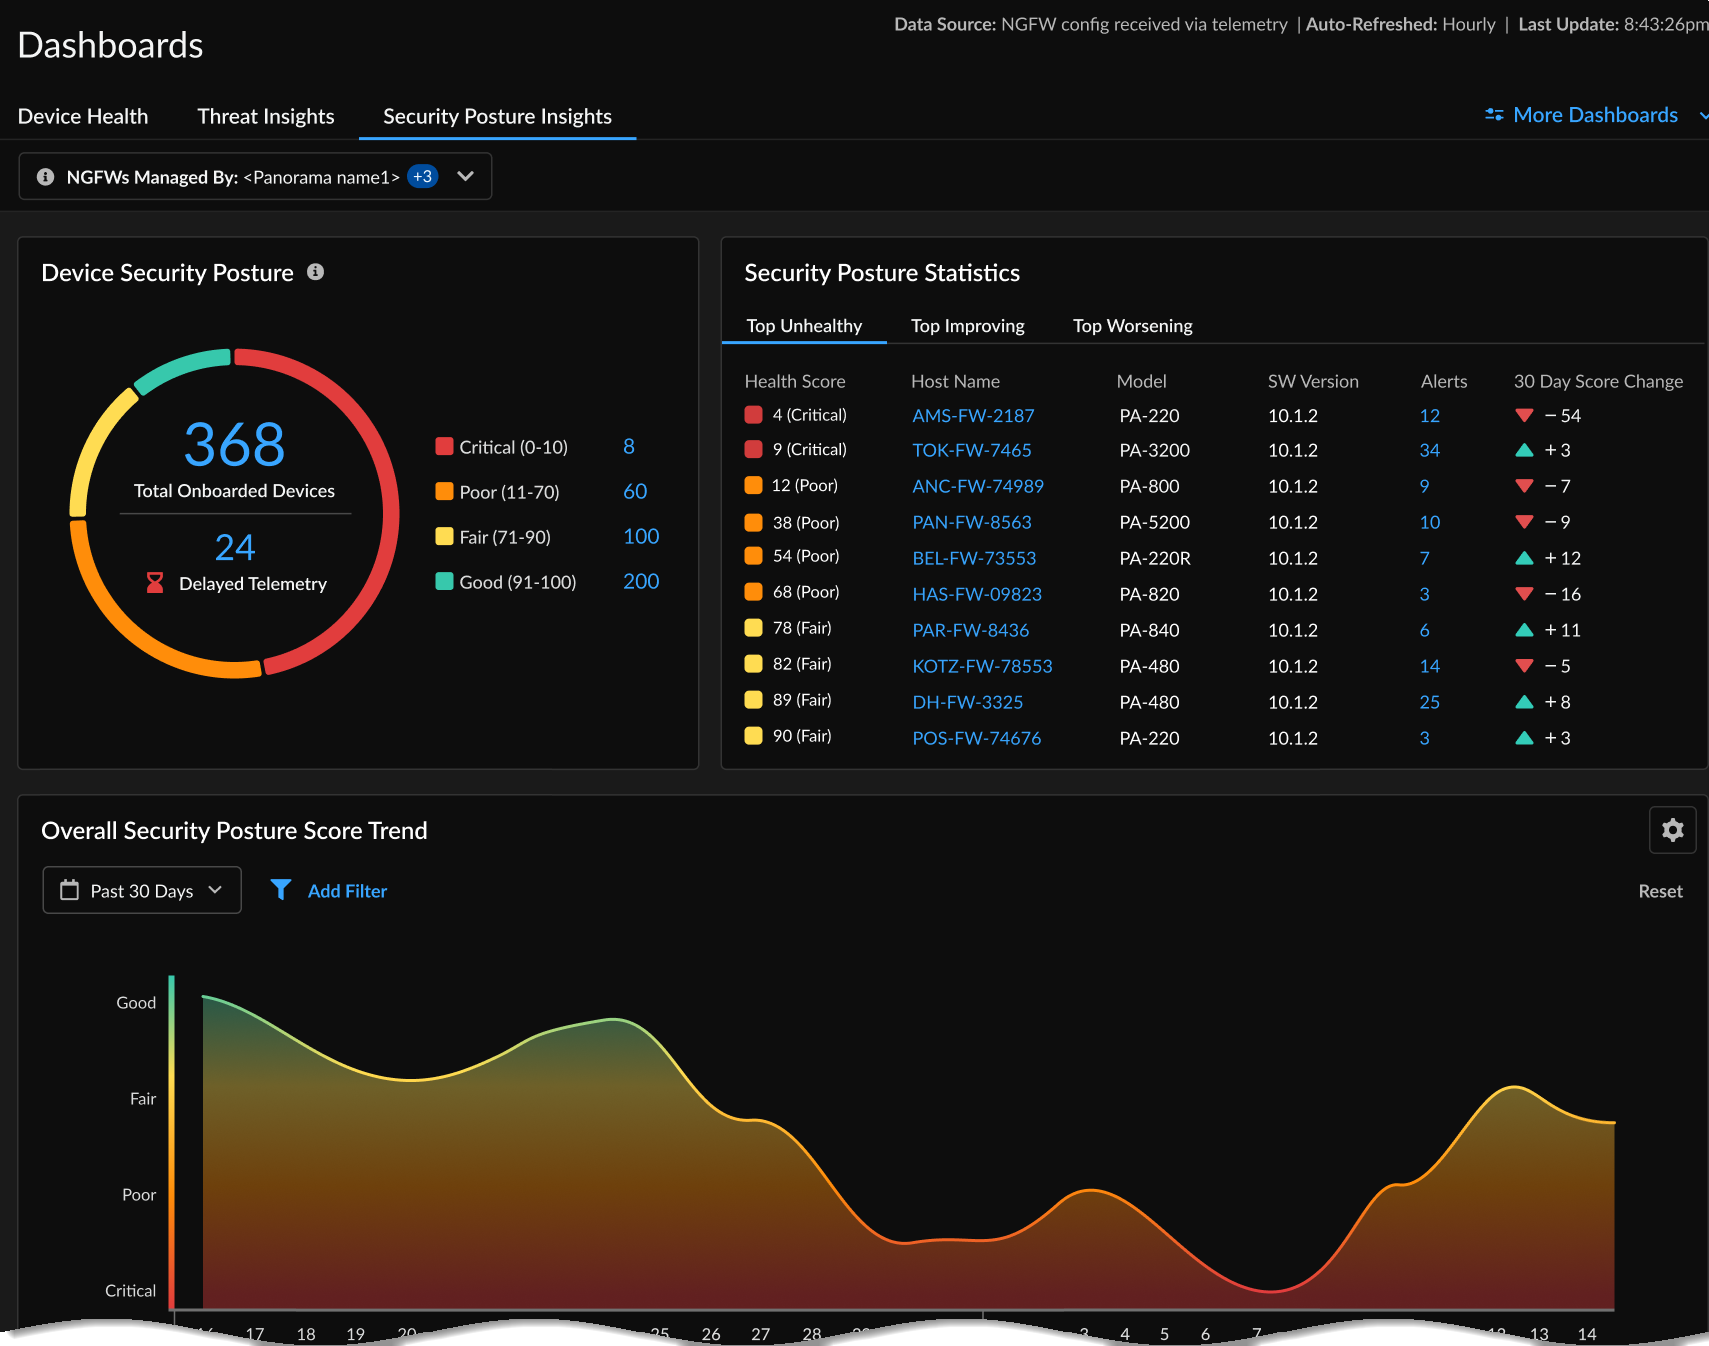
Task: Click the orange Poor (11-70) color square
Action: point(443,491)
